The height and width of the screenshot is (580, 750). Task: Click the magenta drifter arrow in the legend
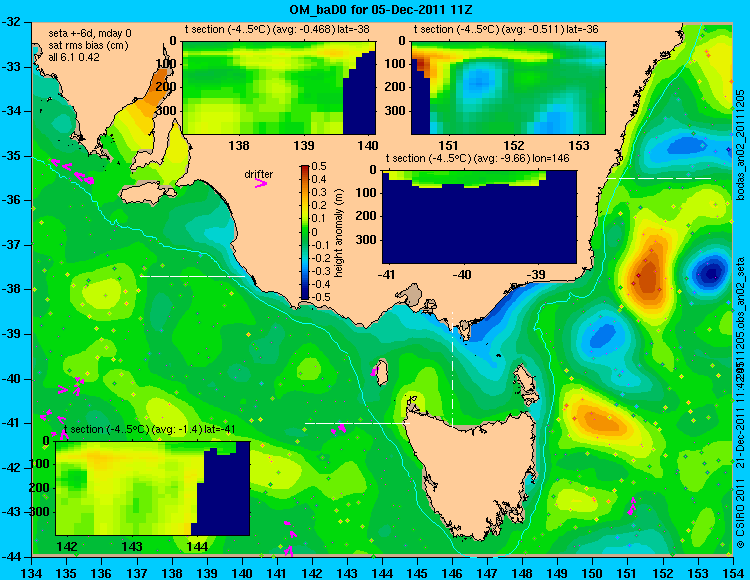[261, 183]
